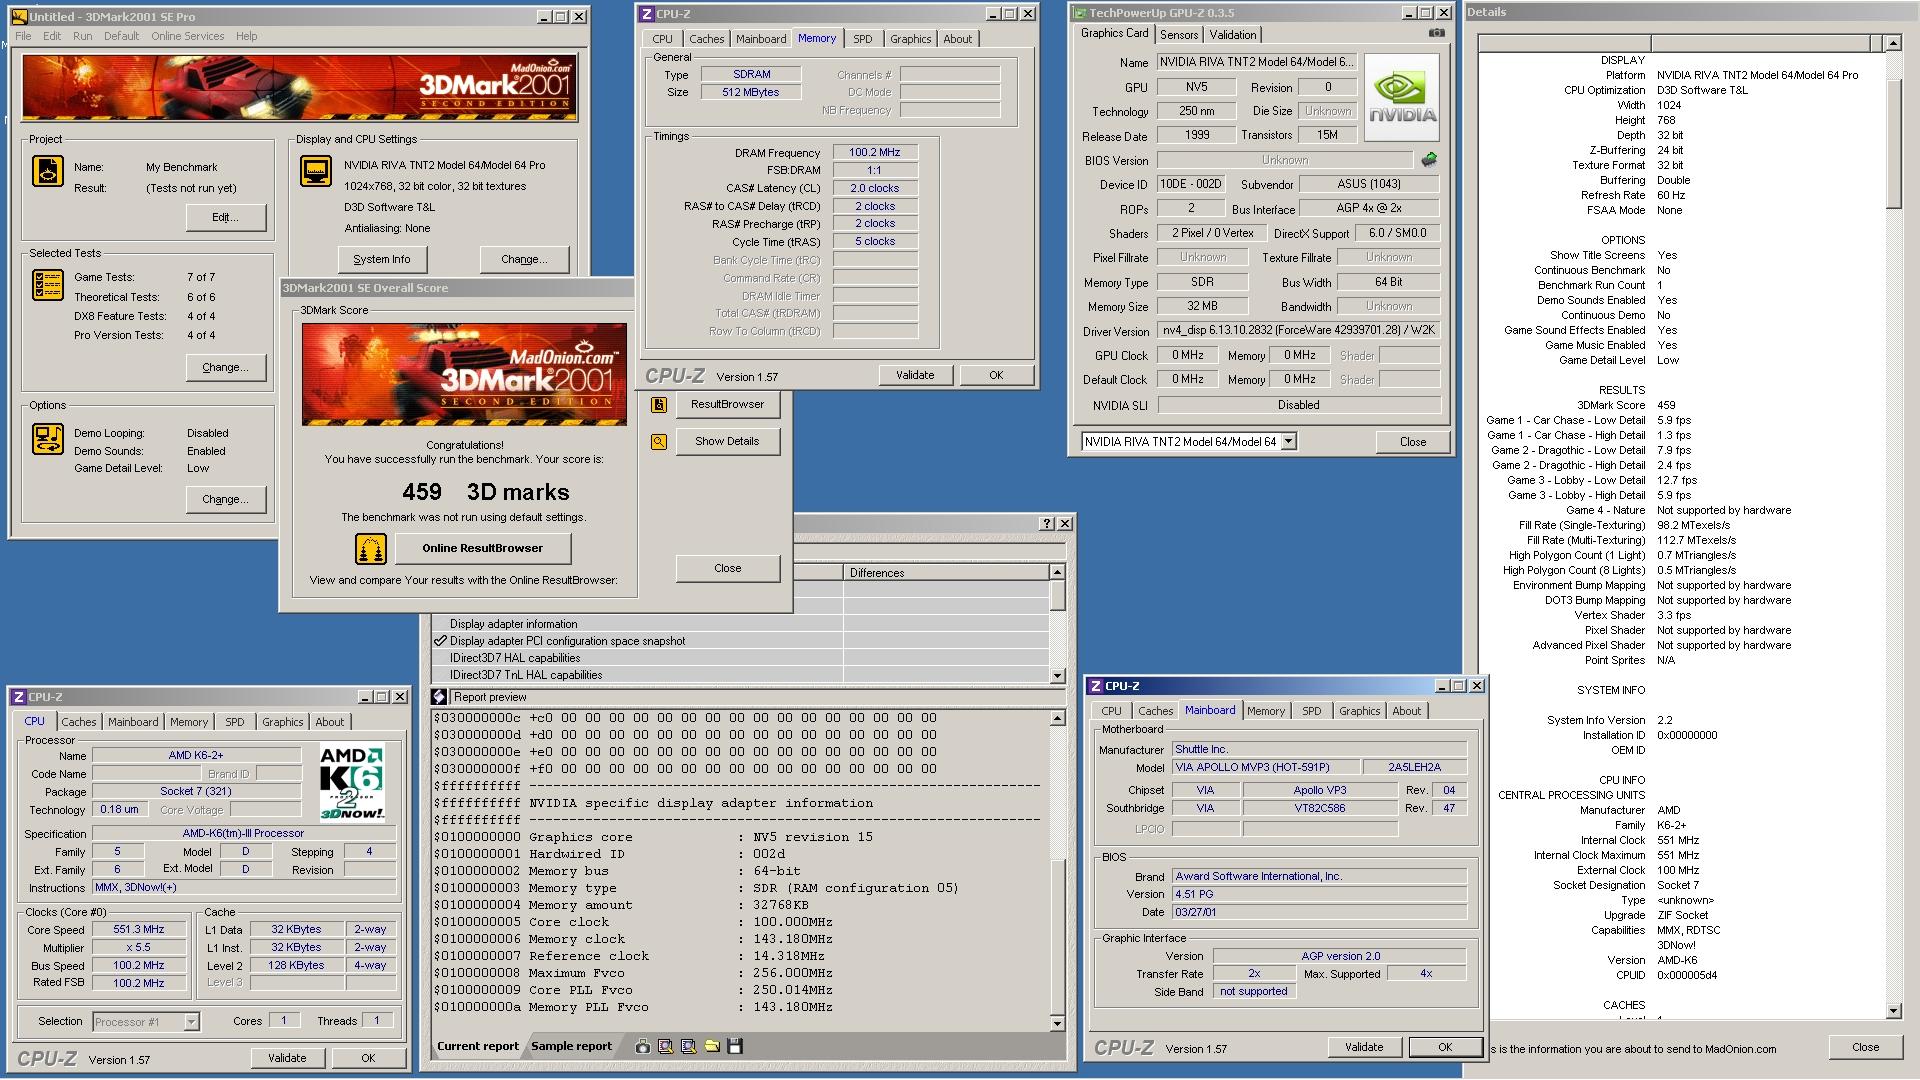Viewport: 1920px width, 1080px height.
Task: Open the Help menu in 3DMark2001
Action: click(246, 36)
